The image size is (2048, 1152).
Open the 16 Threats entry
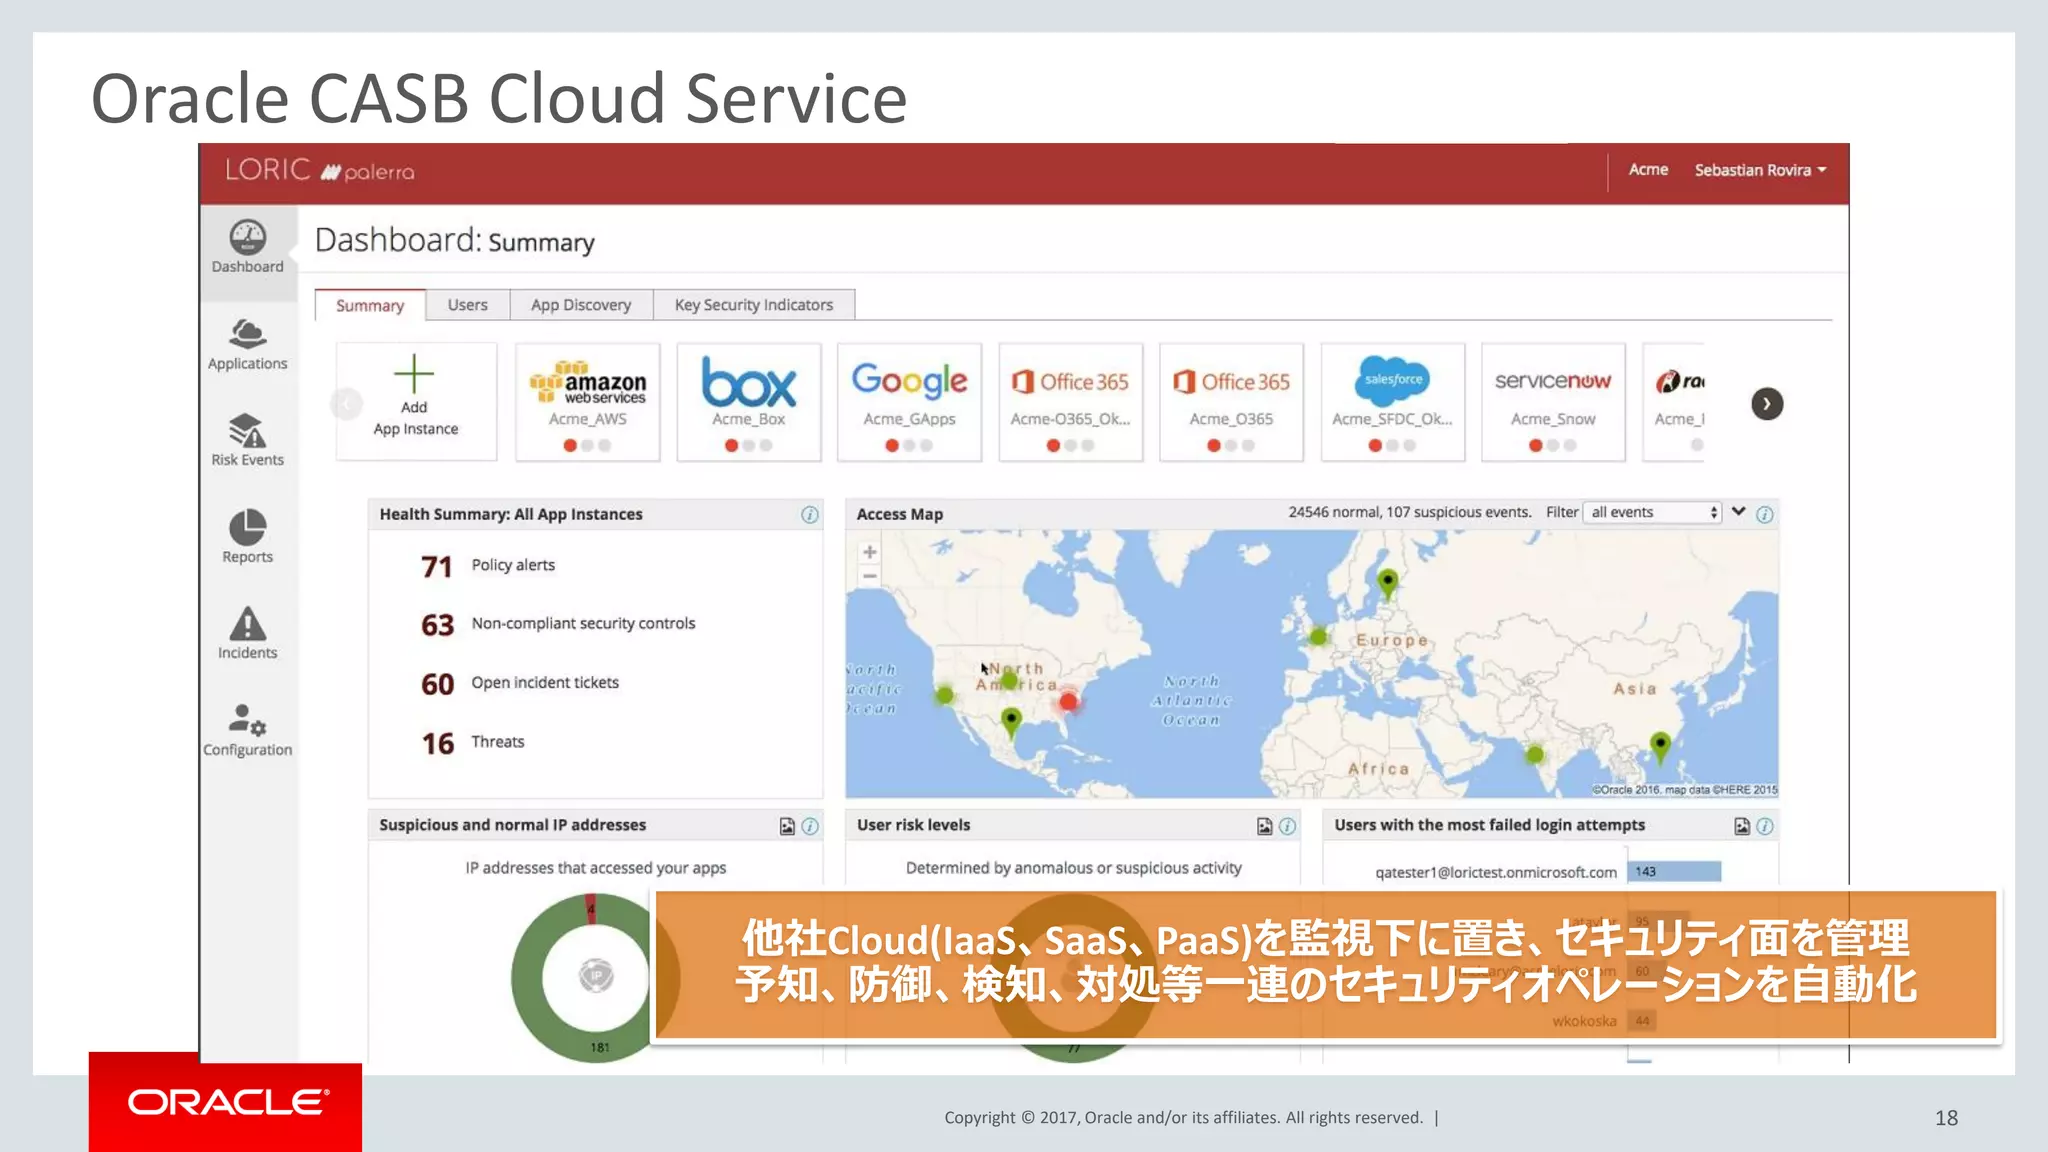473,743
